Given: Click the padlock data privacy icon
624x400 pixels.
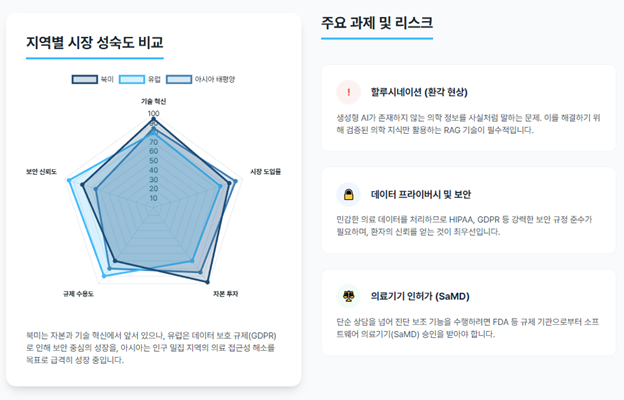Looking at the screenshot, I should [349, 195].
